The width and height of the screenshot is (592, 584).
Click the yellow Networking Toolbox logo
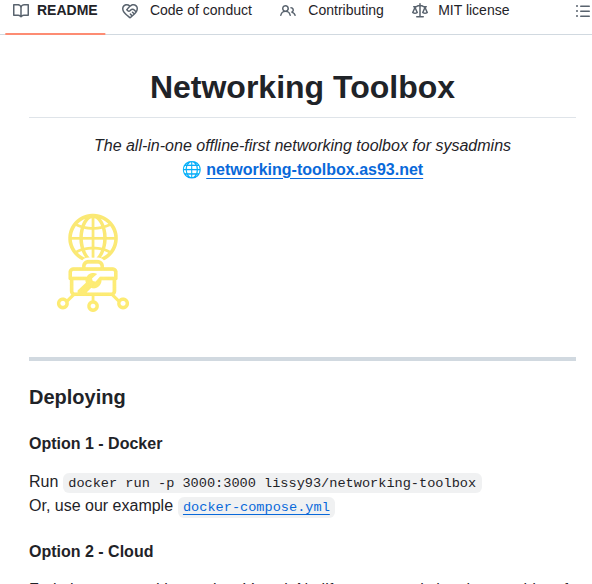93,263
